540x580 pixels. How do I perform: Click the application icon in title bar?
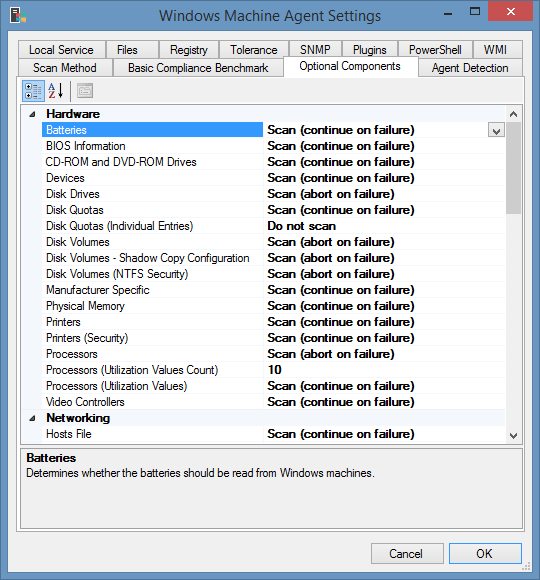pyautogui.click(x=18, y=15)
